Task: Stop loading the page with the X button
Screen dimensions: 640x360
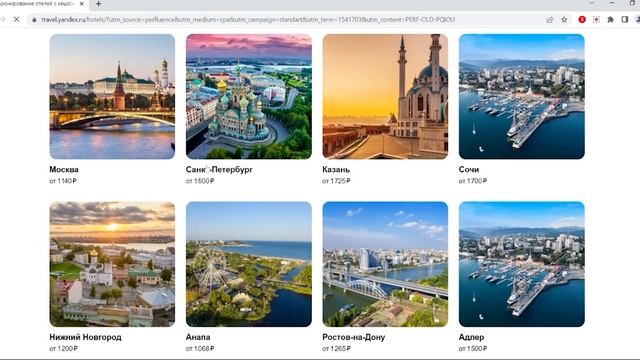Action: [x=16, y=19]
